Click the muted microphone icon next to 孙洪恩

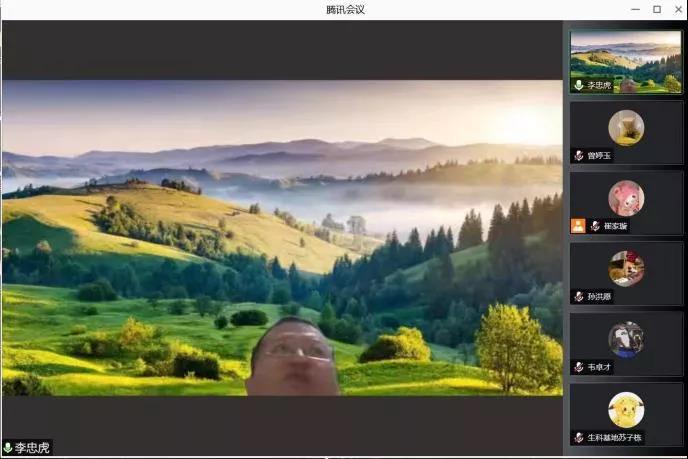[578, 296]
